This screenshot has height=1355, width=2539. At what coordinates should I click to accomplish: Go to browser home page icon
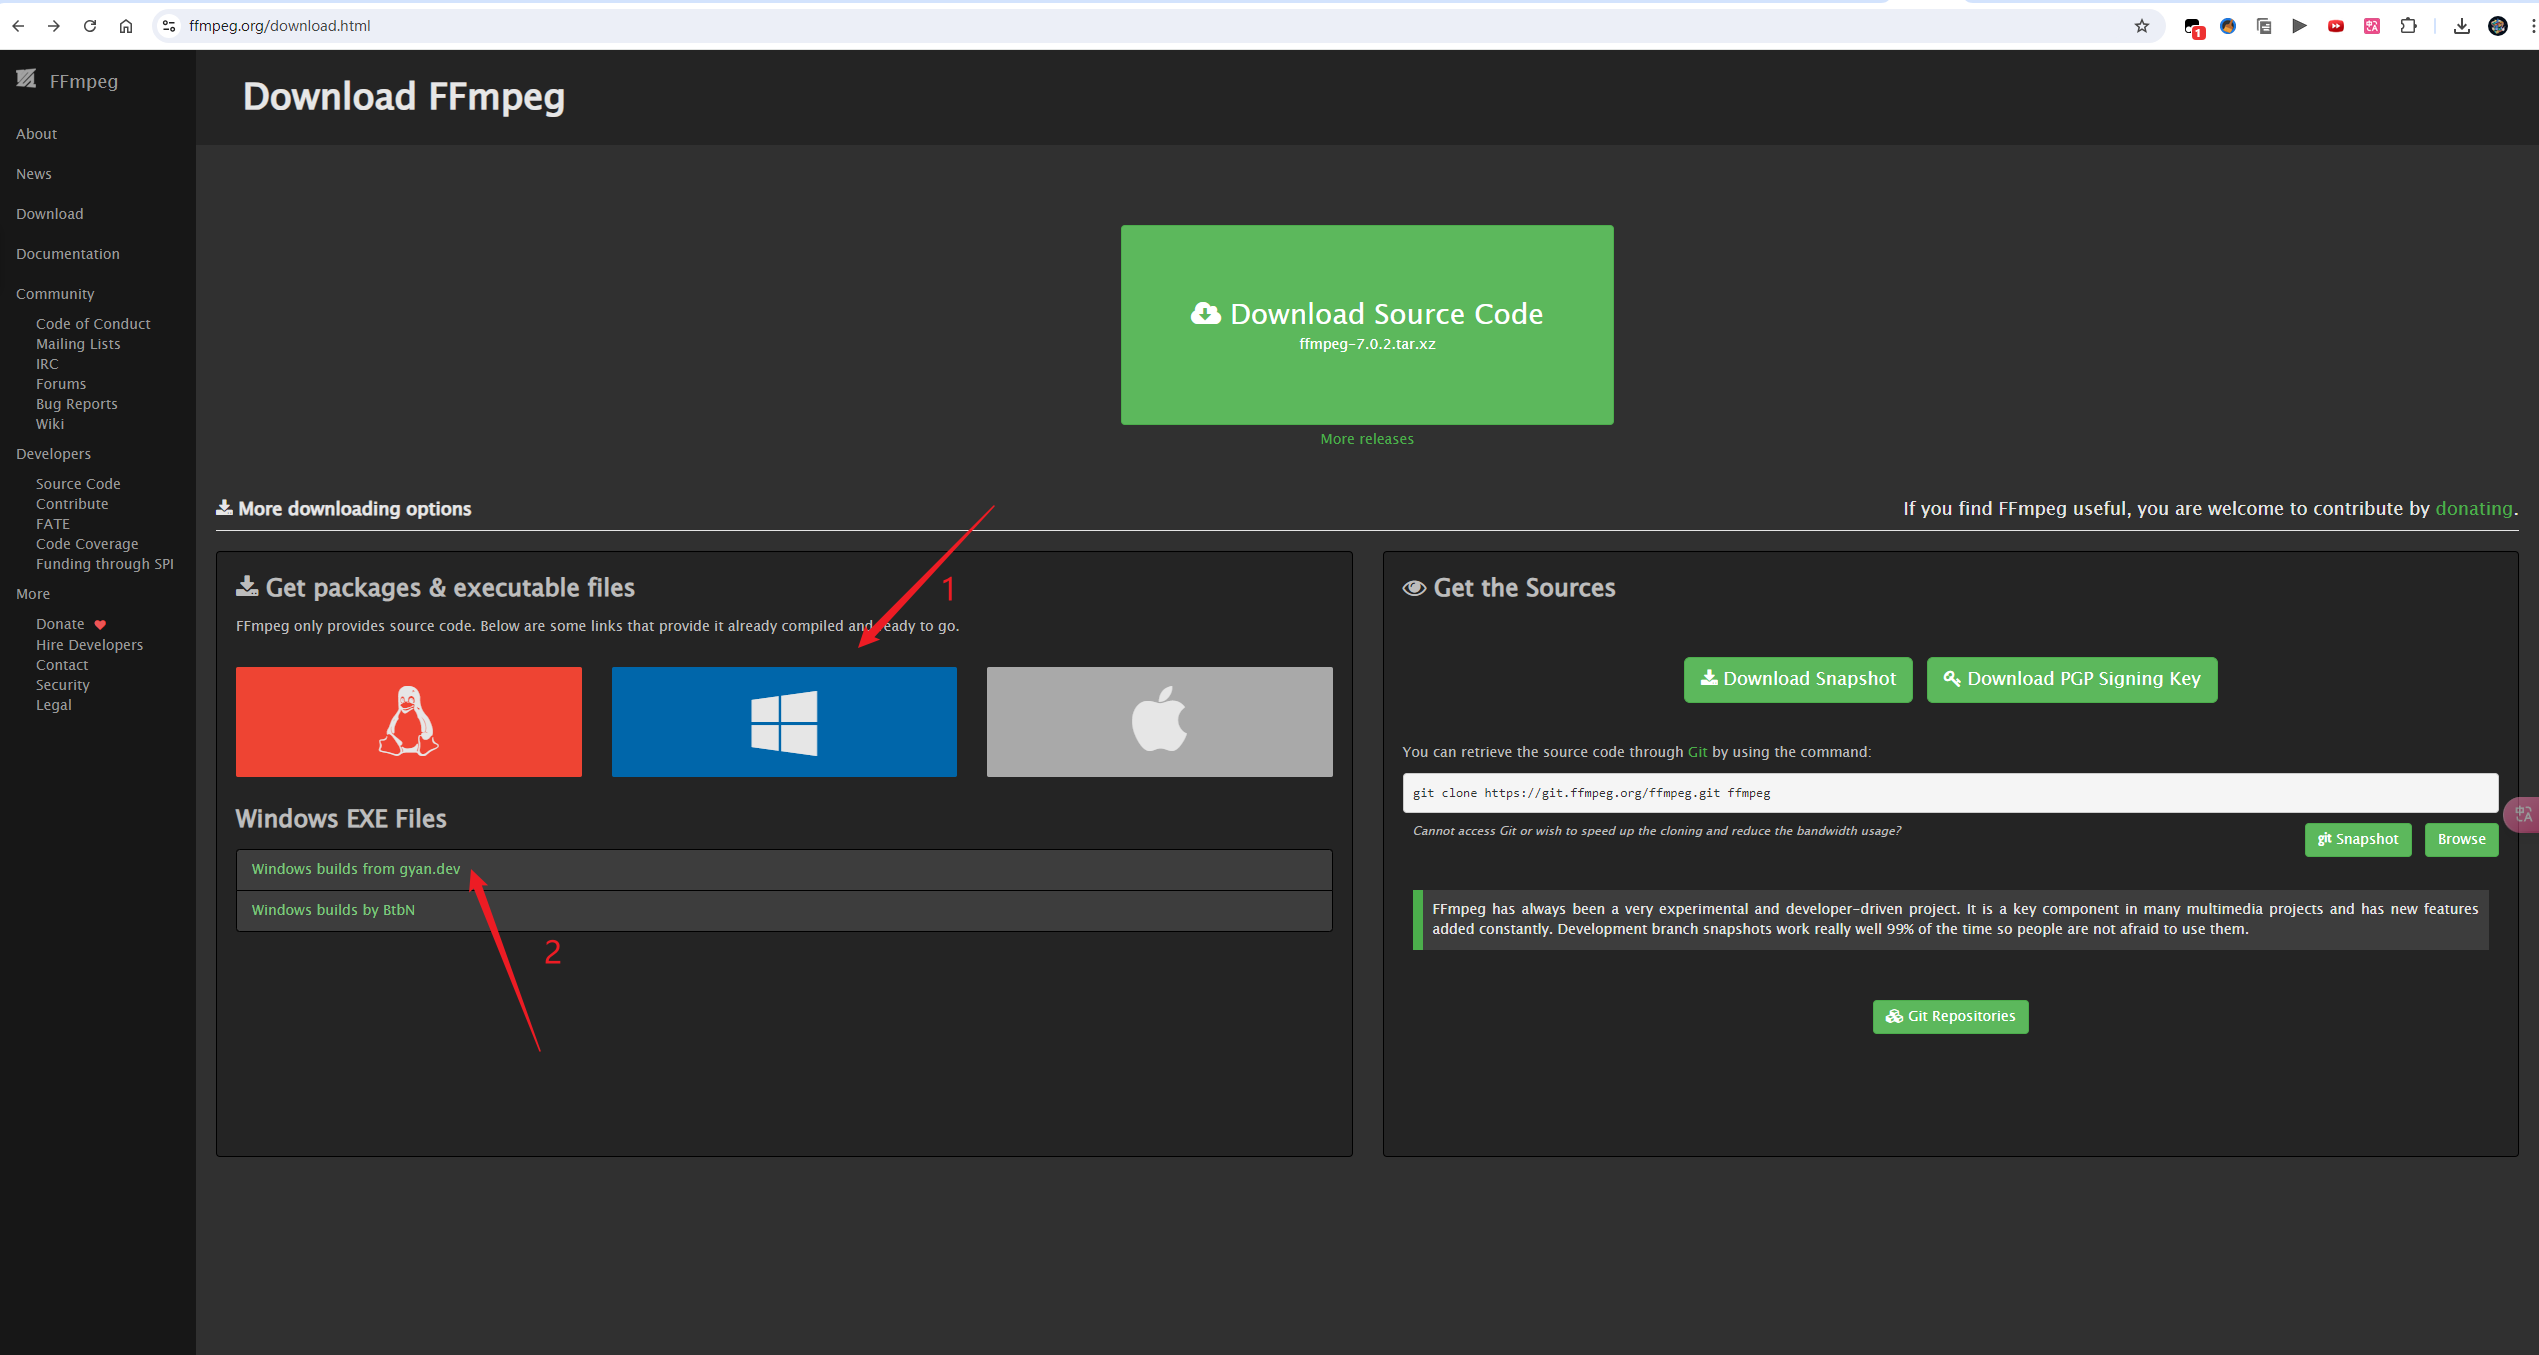[x=126, y=26]
